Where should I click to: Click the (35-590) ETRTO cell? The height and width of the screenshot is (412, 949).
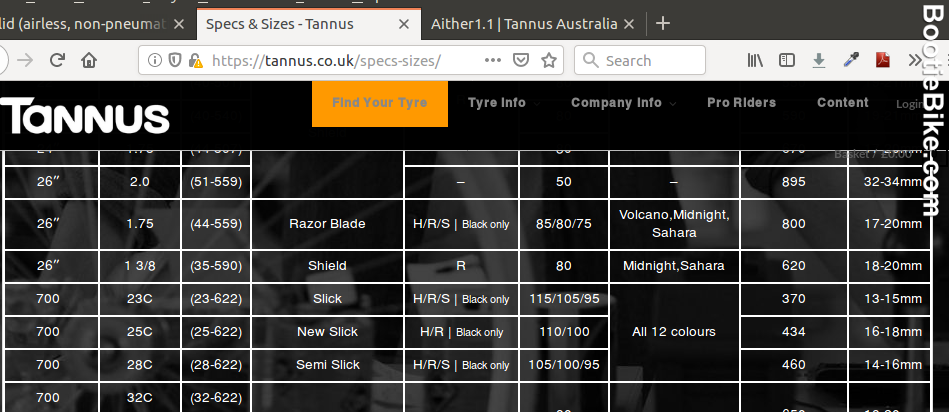tap(216, 266)
